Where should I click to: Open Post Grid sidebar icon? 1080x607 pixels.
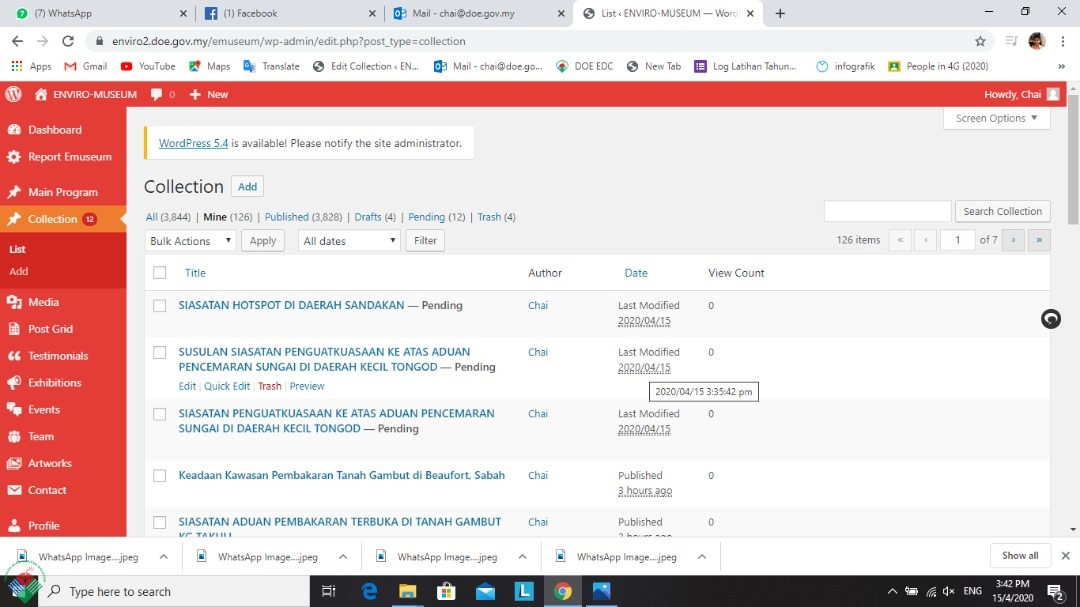(14, 329)
